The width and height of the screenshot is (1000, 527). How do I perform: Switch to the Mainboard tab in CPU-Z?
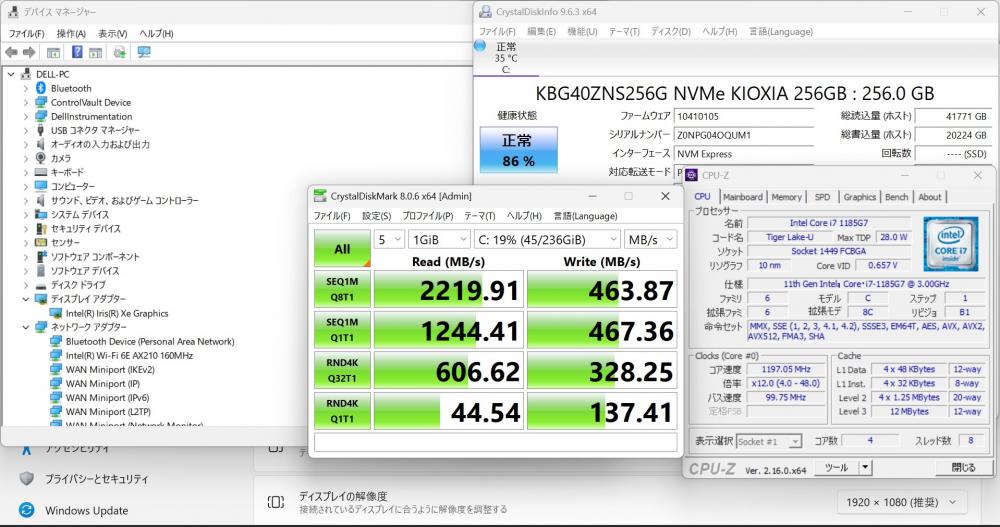point(742,197)
